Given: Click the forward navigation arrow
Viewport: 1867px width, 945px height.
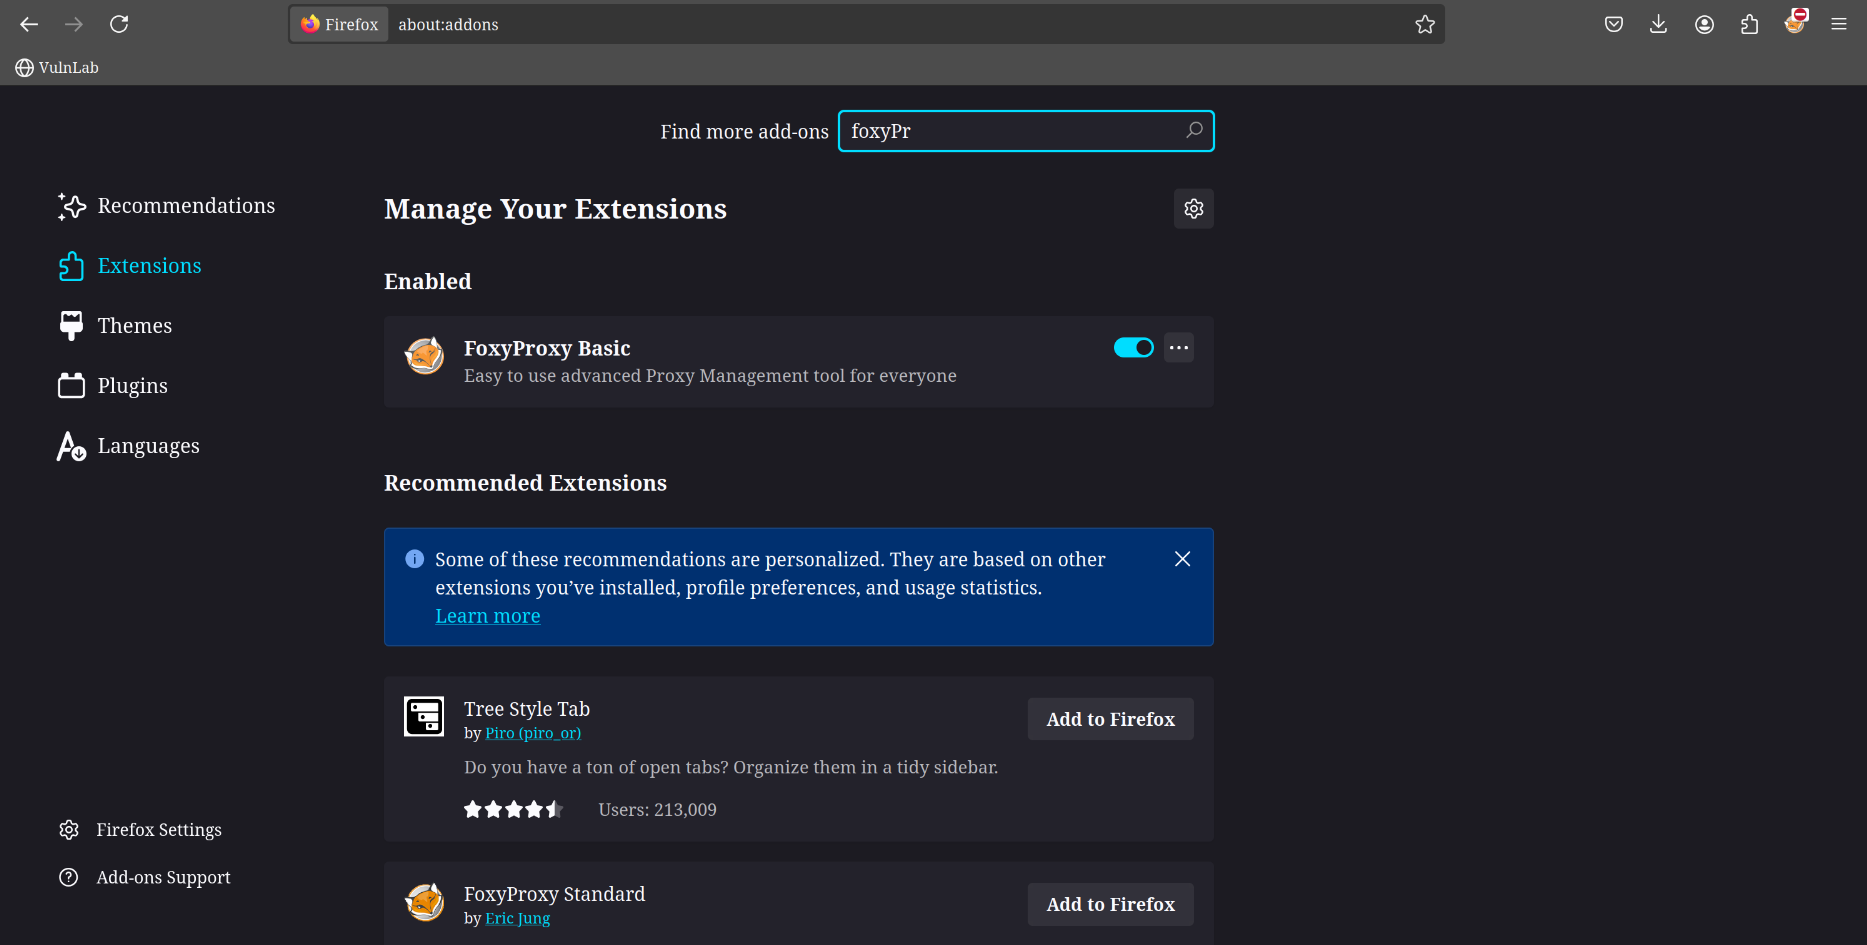Looking at the screenshot, I should click(74, 24).
